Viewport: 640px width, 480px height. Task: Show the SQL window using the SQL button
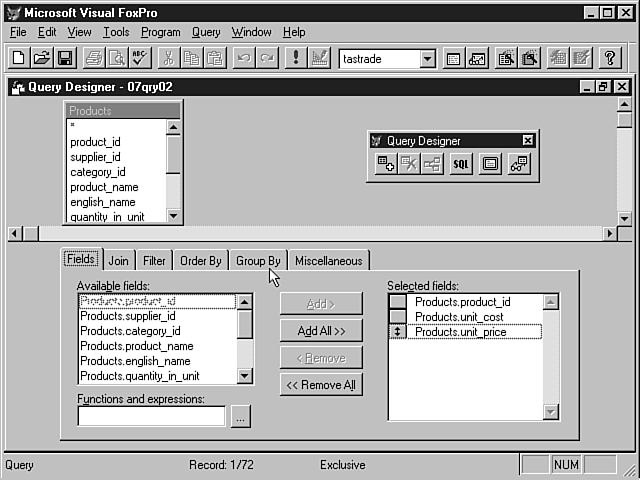460,165
